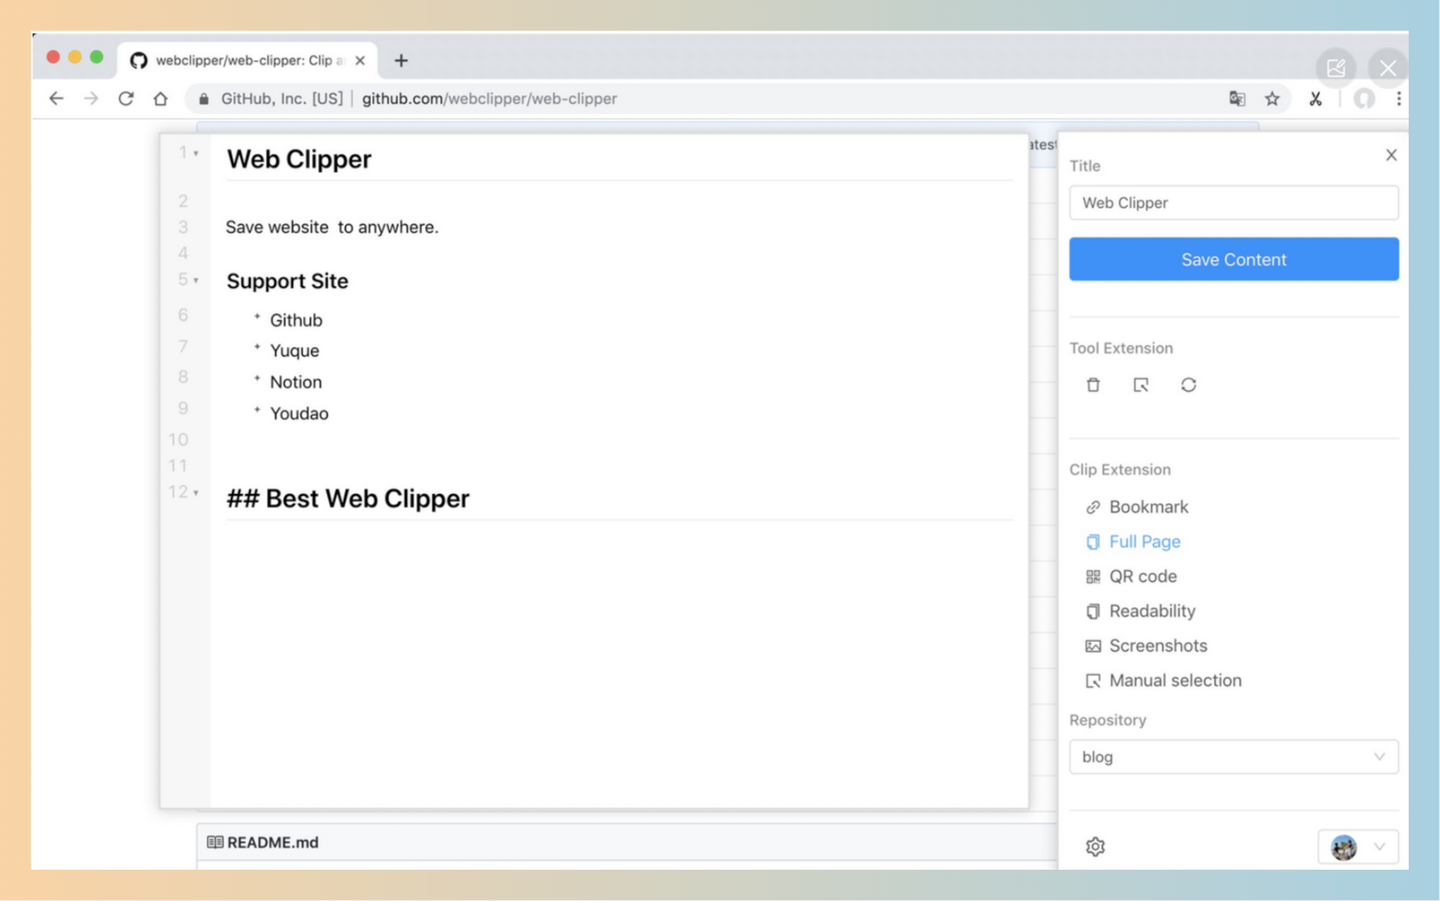The width and height of the screenshot is (1440, 901).
Task: Select the Bookmark clip extension
Action: point(1137,507)
